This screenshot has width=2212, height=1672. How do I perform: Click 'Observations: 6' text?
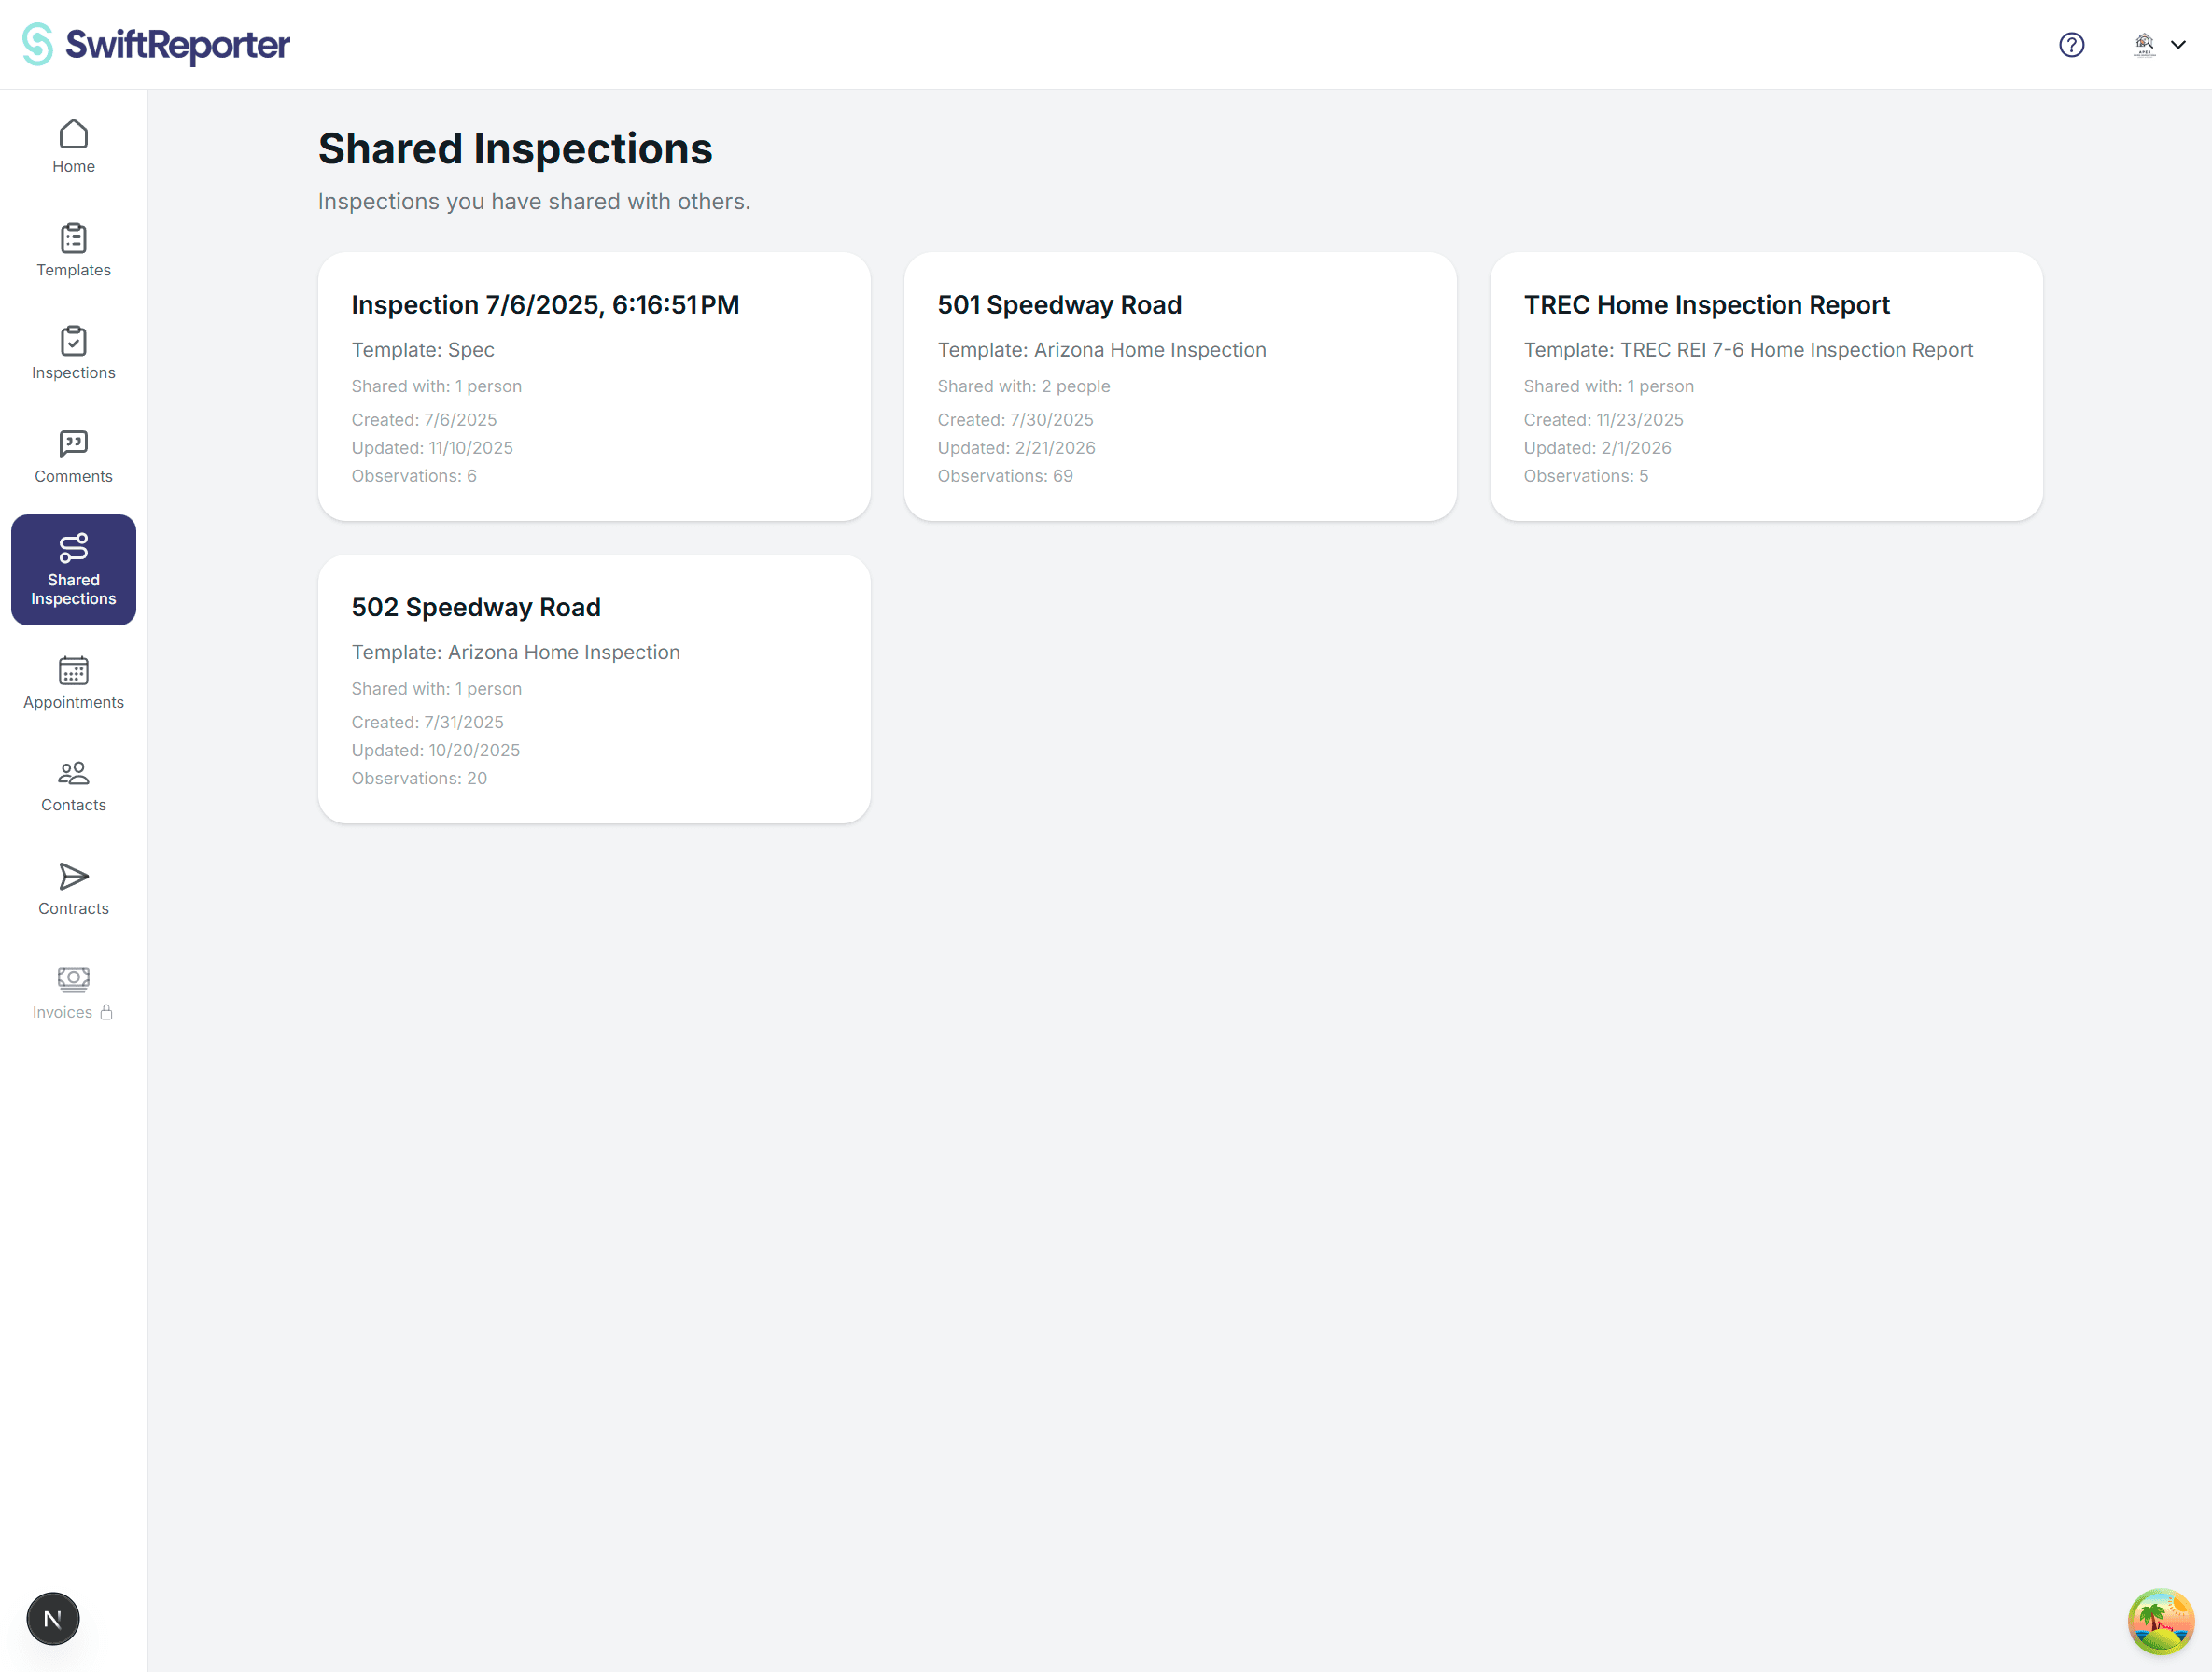[414, 476]
